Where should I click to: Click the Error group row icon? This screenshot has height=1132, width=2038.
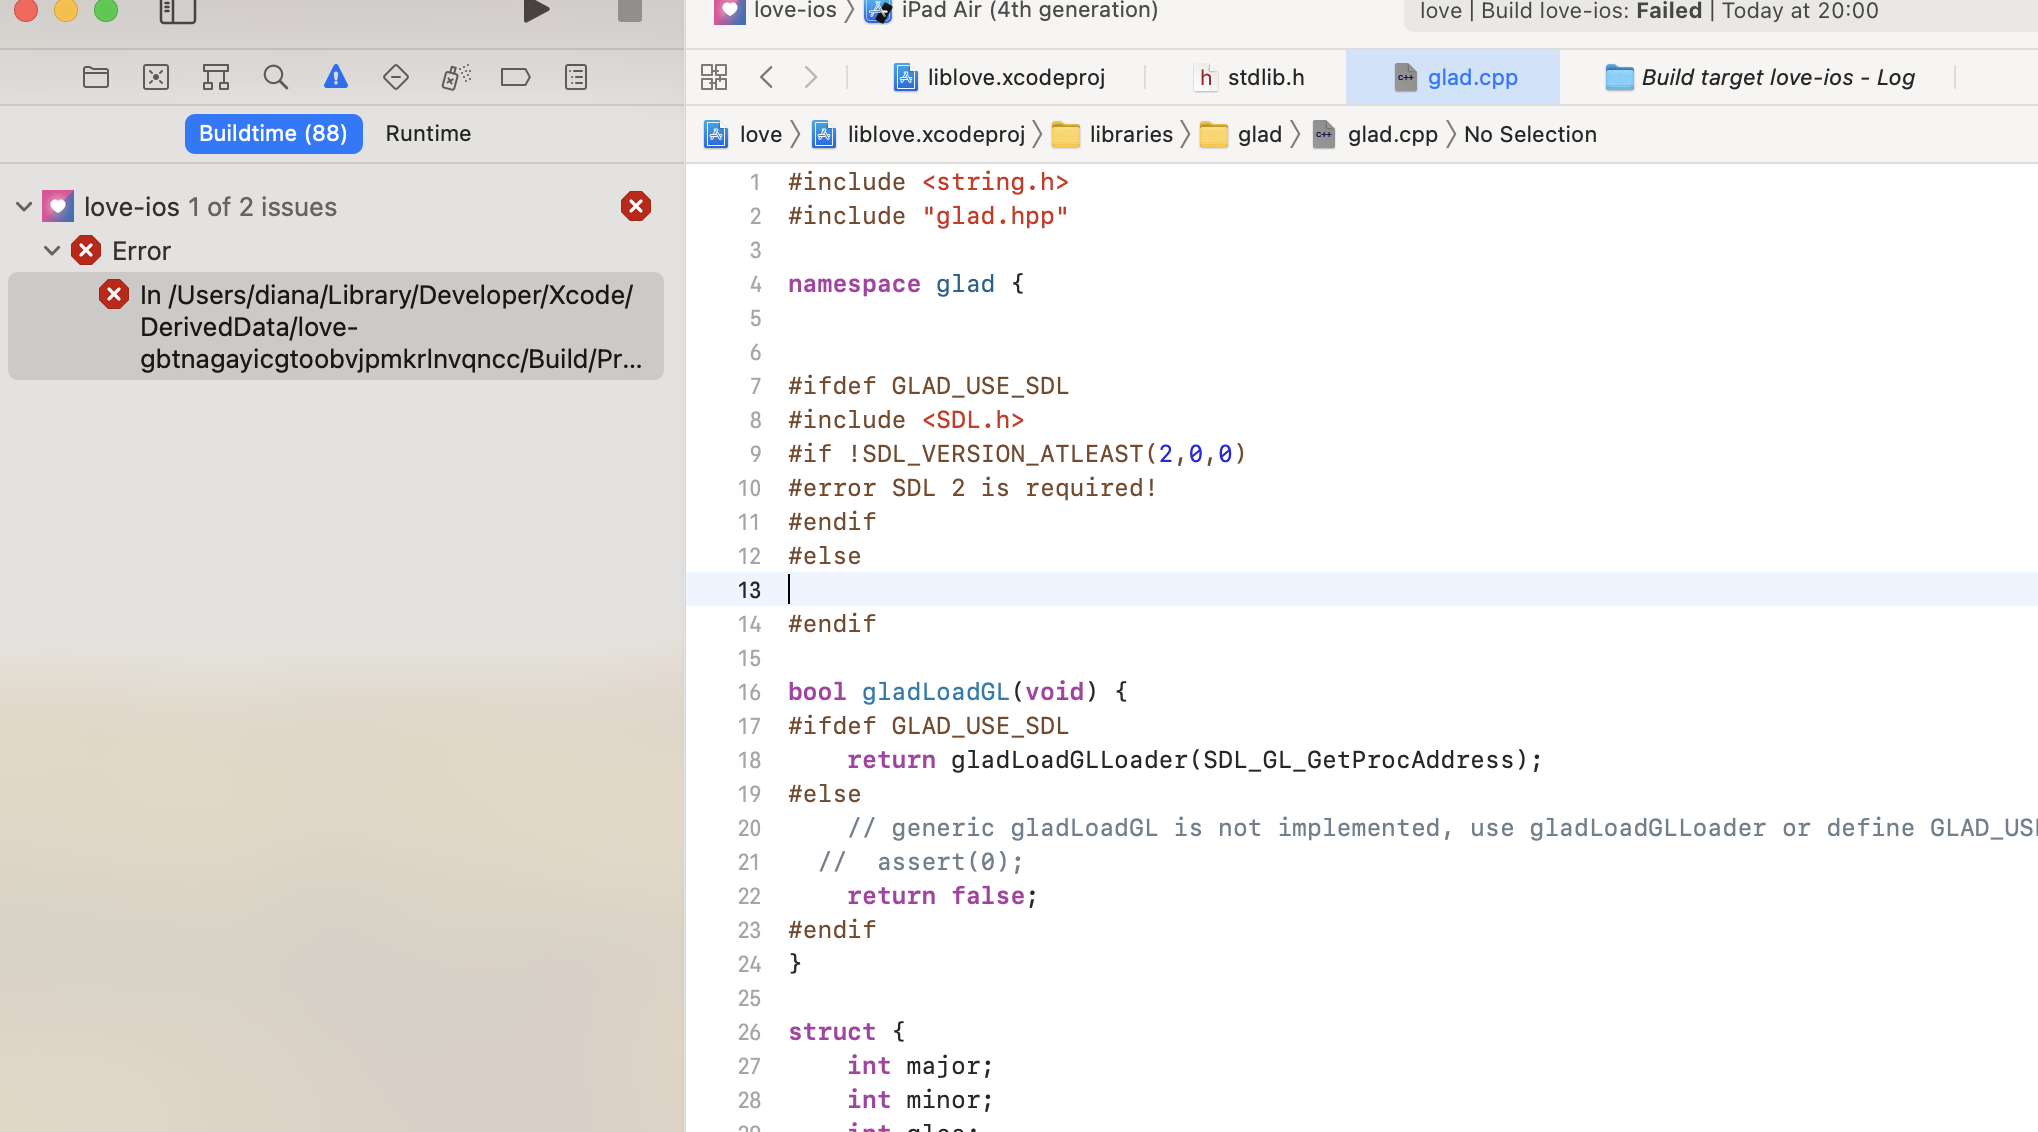(86, 250)
